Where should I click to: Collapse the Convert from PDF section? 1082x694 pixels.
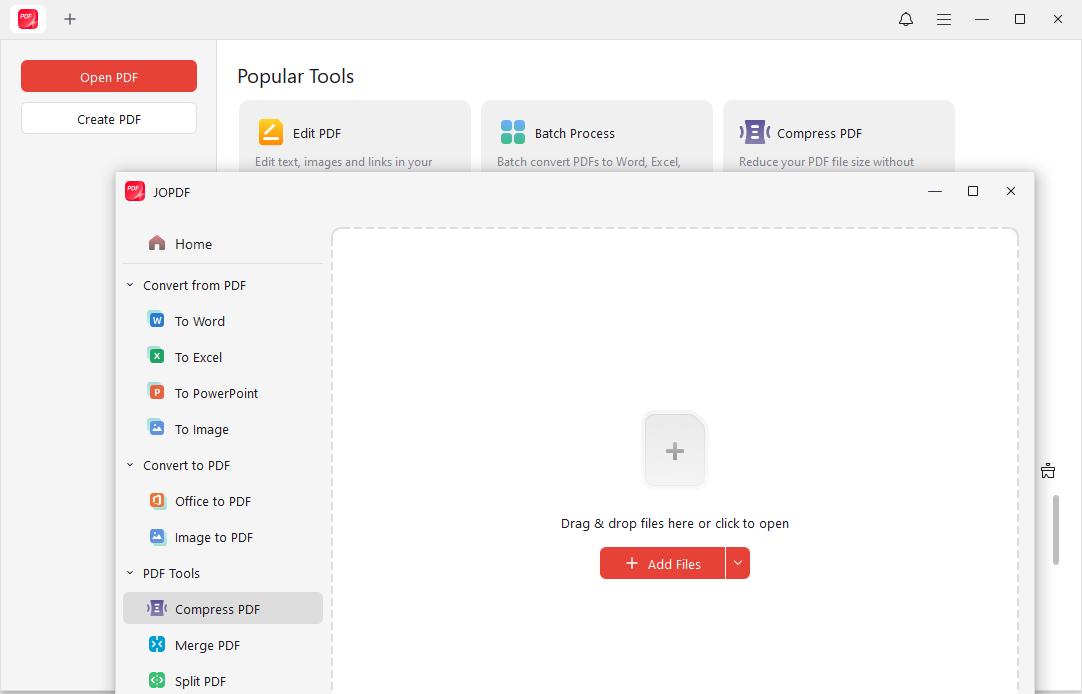coord(129,284)
